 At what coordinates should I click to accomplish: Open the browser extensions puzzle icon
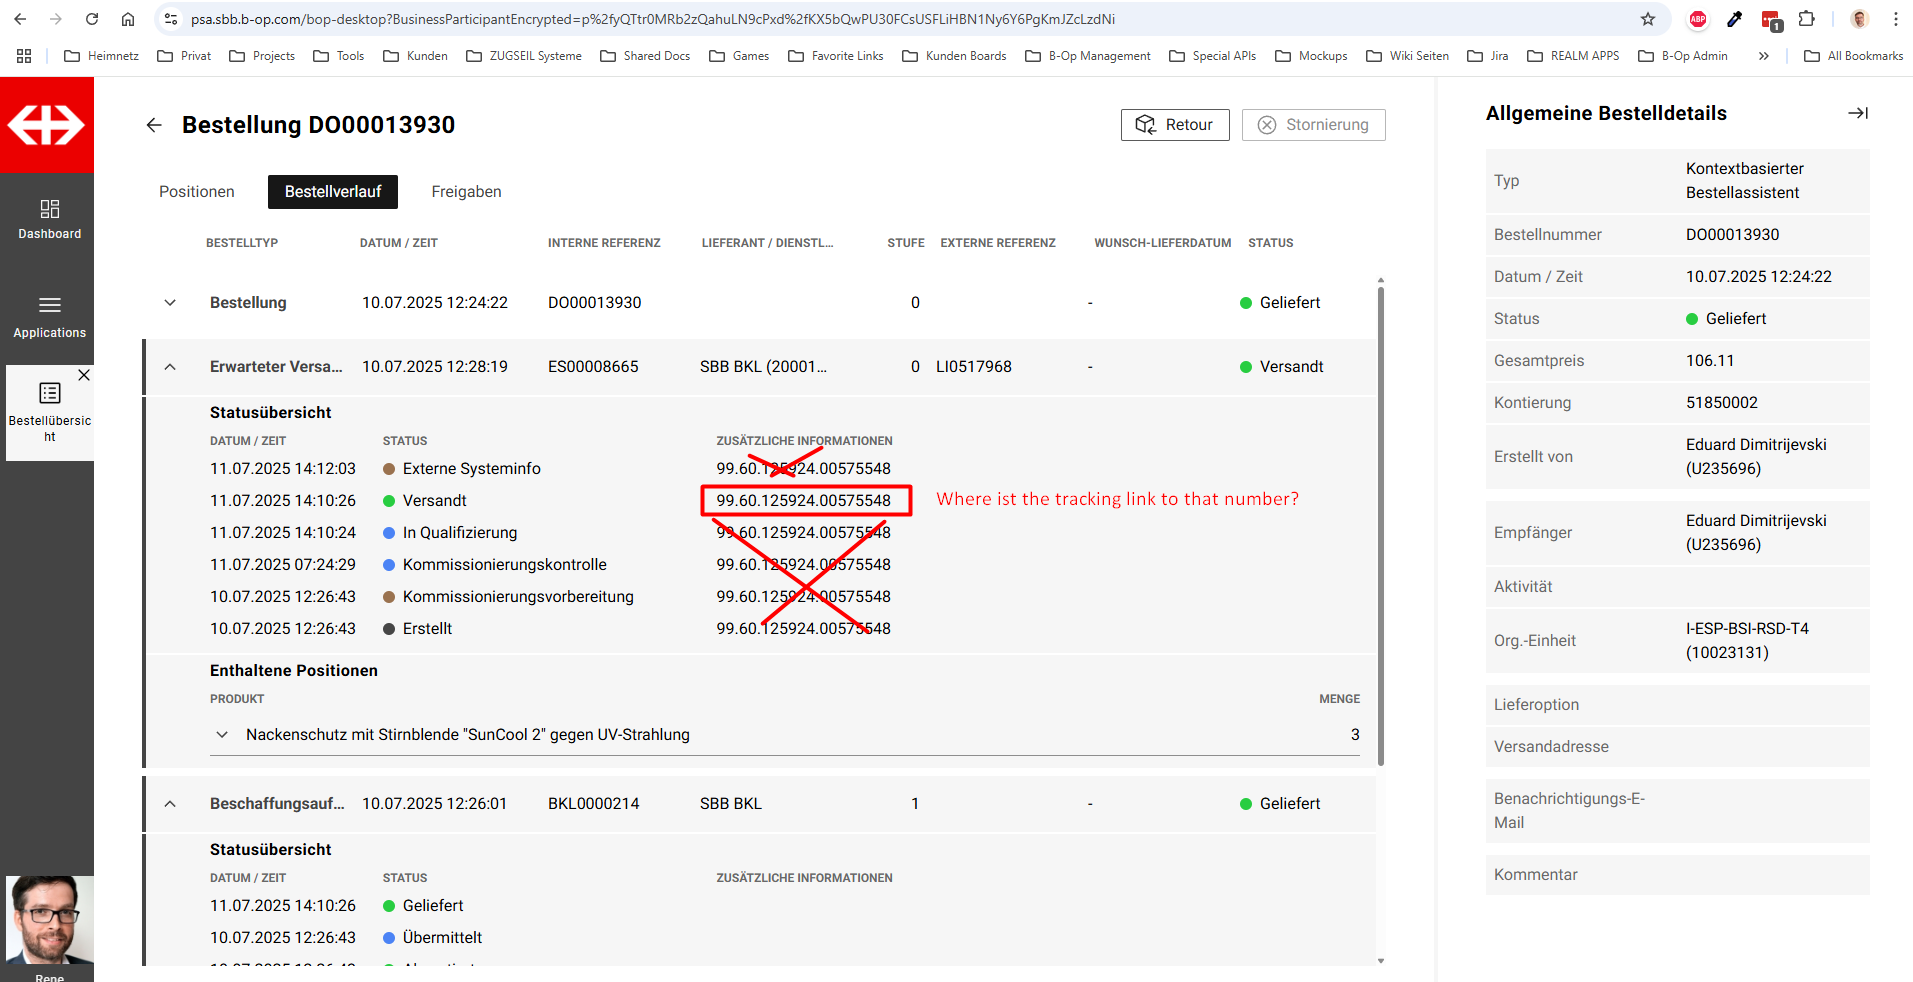1806,19
